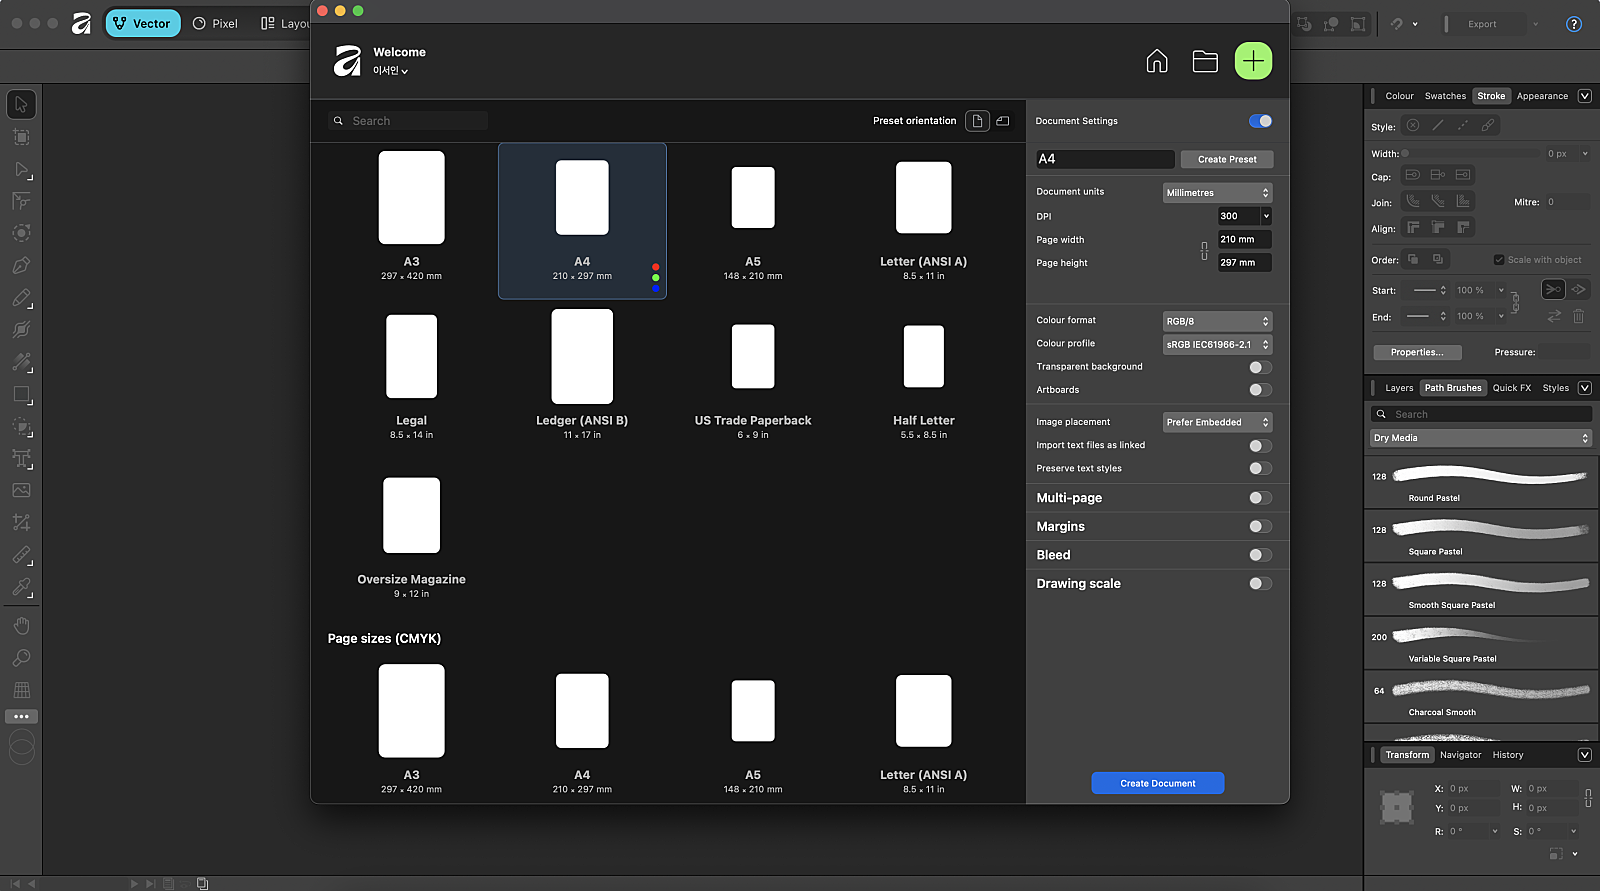Image resolution: width=1600 pixels, height=891 pixels.
Task: Switch to the Layers tab
Action: (1399, 388)
